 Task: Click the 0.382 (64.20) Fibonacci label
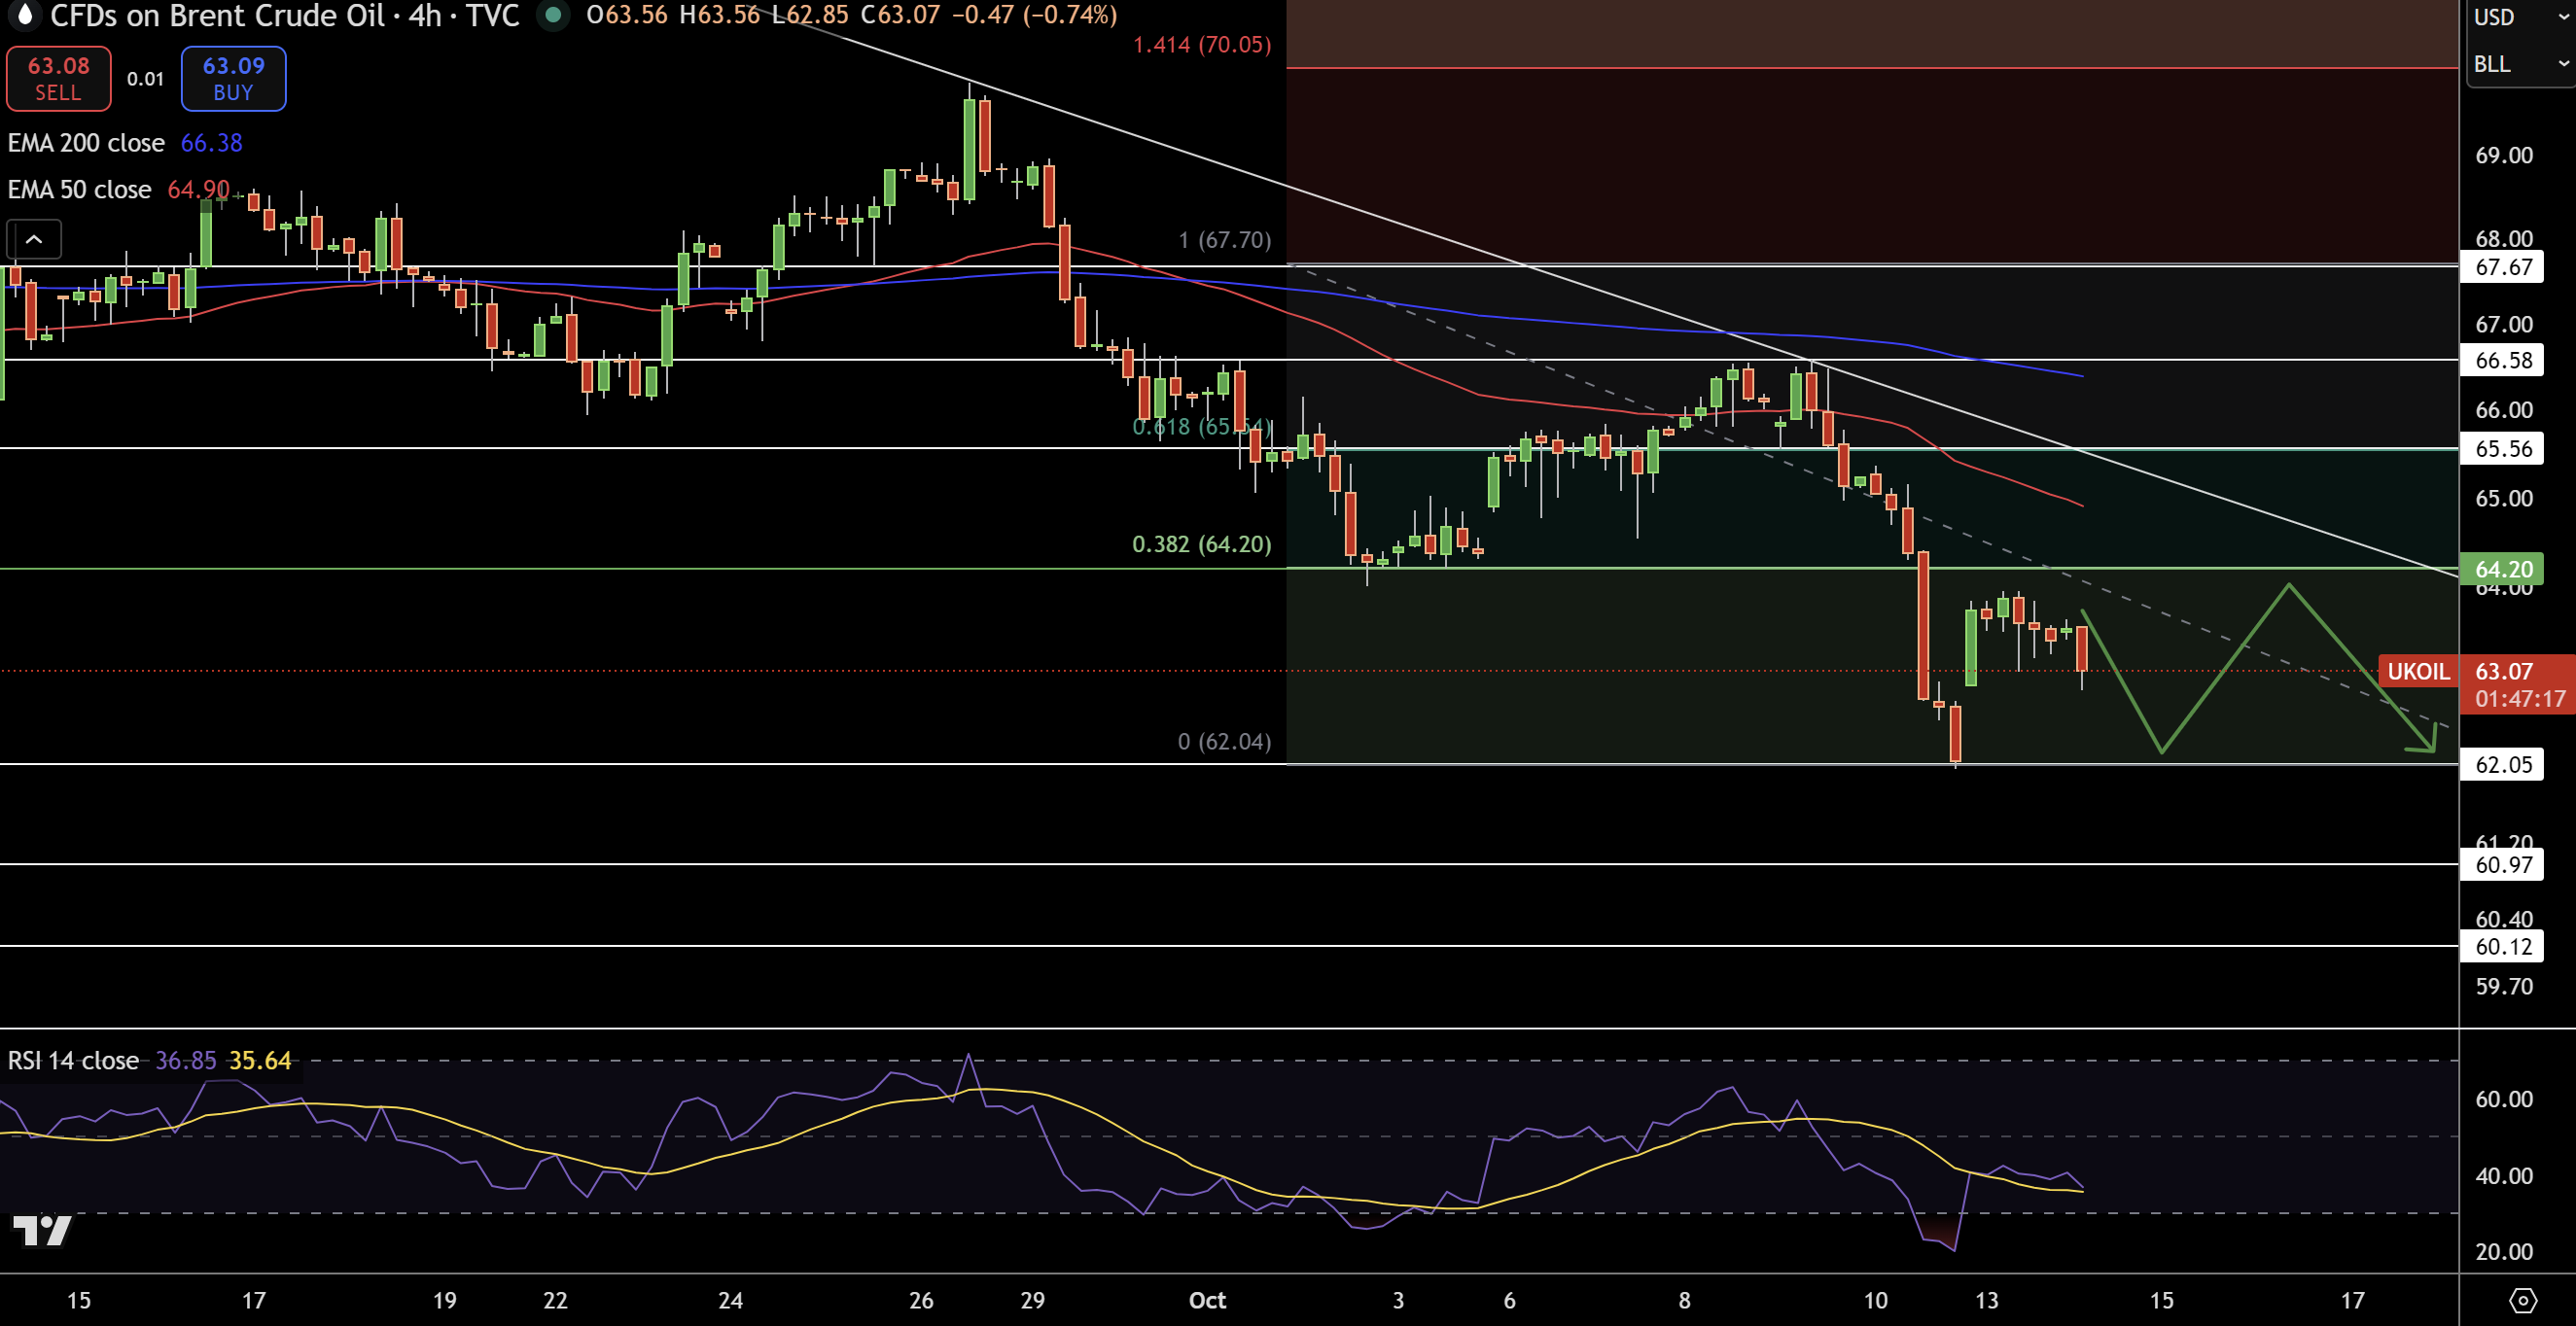point(1202,544)
